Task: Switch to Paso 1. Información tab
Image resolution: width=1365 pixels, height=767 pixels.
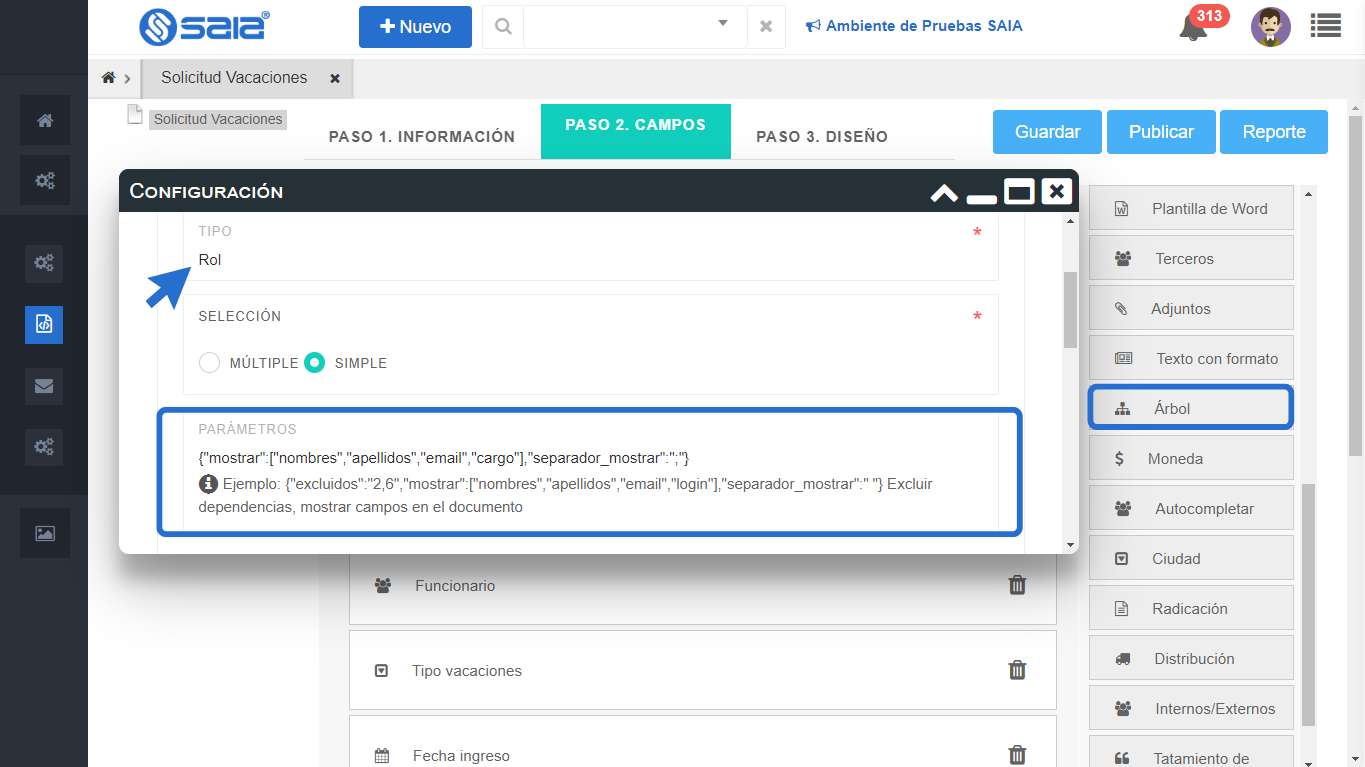Action: (421, 137)
